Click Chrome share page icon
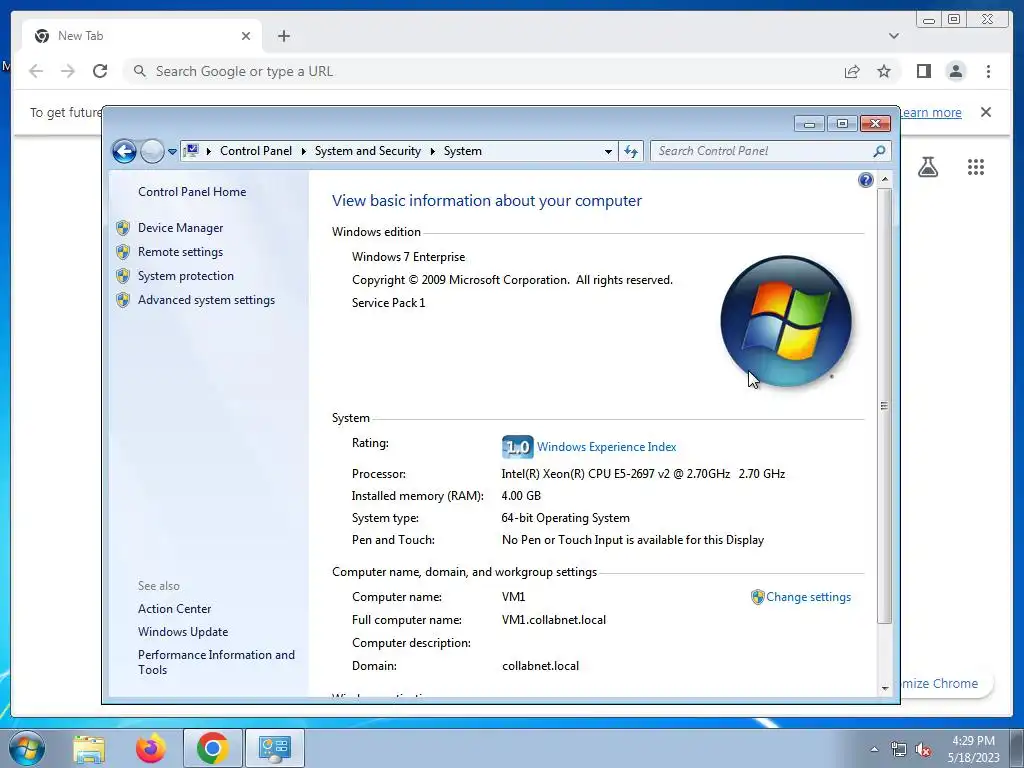The width and height of the screenshot is (1024, 768). click(852, 71)
